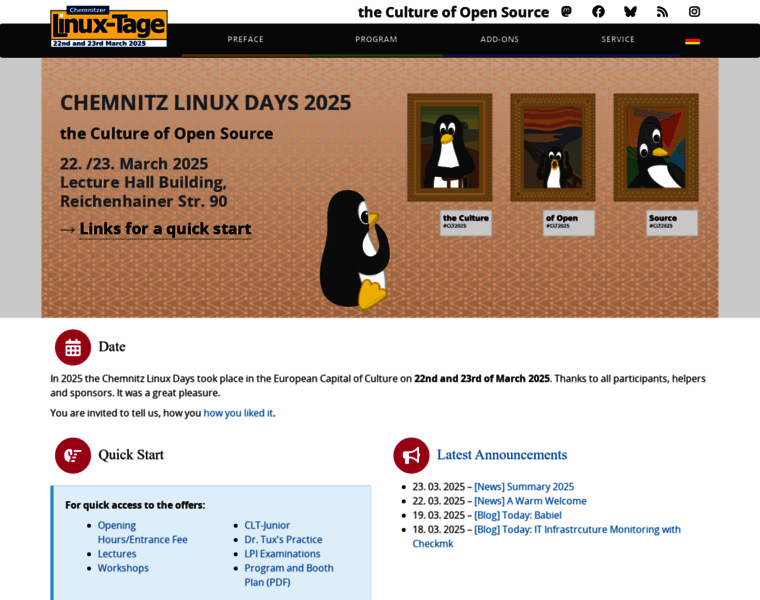Image resolution: width=760 pixels, height=600 pixels.
Task: Go to the Lectures link
Action: pyautogui.click(x=117, y=553)
